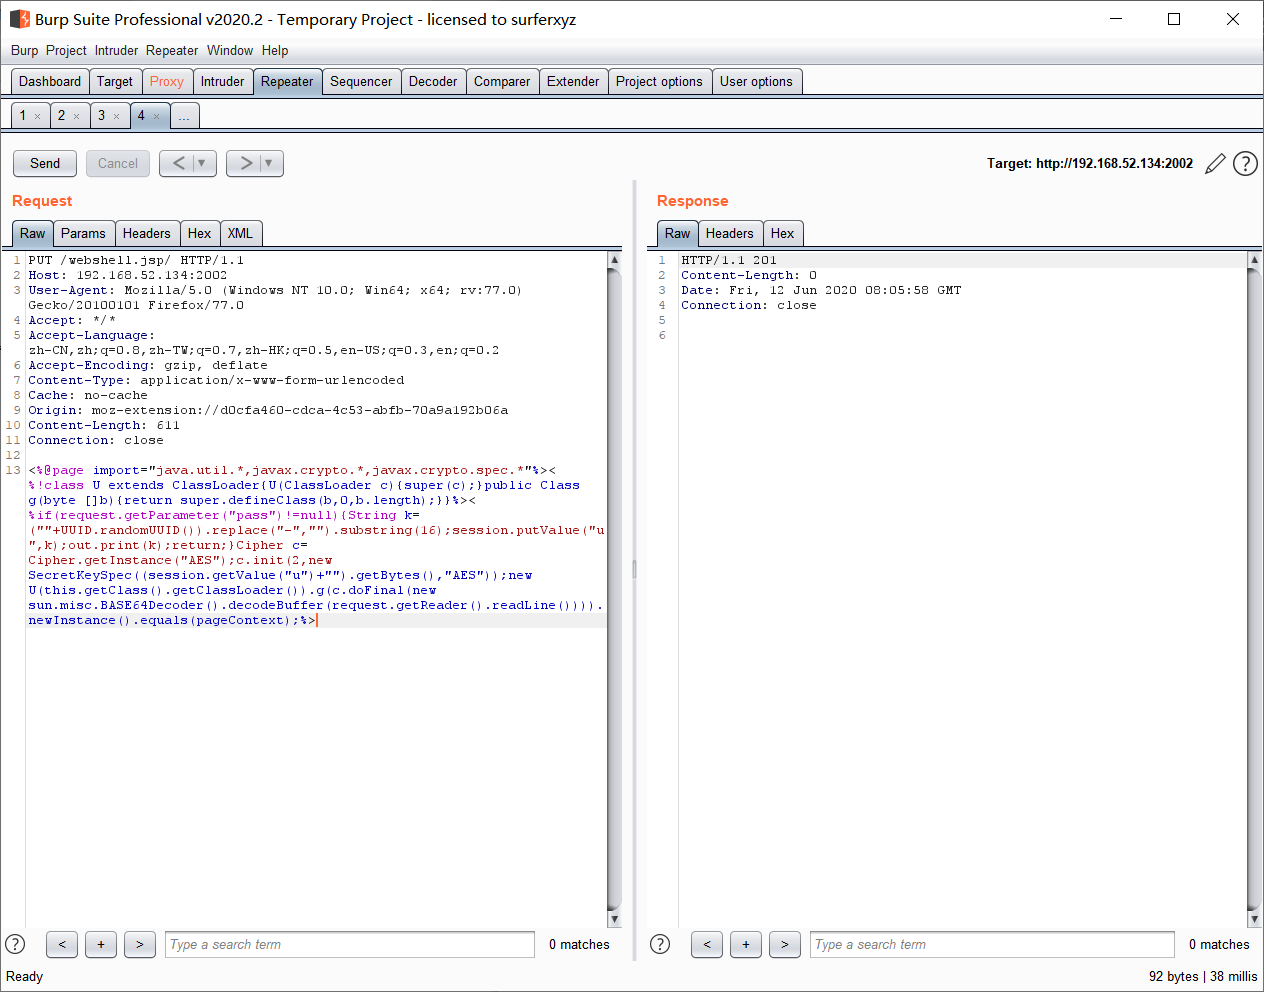The image size is (1264, 992).
Task: Select Repeater sub-tab 3
Action: coord(101,116)
